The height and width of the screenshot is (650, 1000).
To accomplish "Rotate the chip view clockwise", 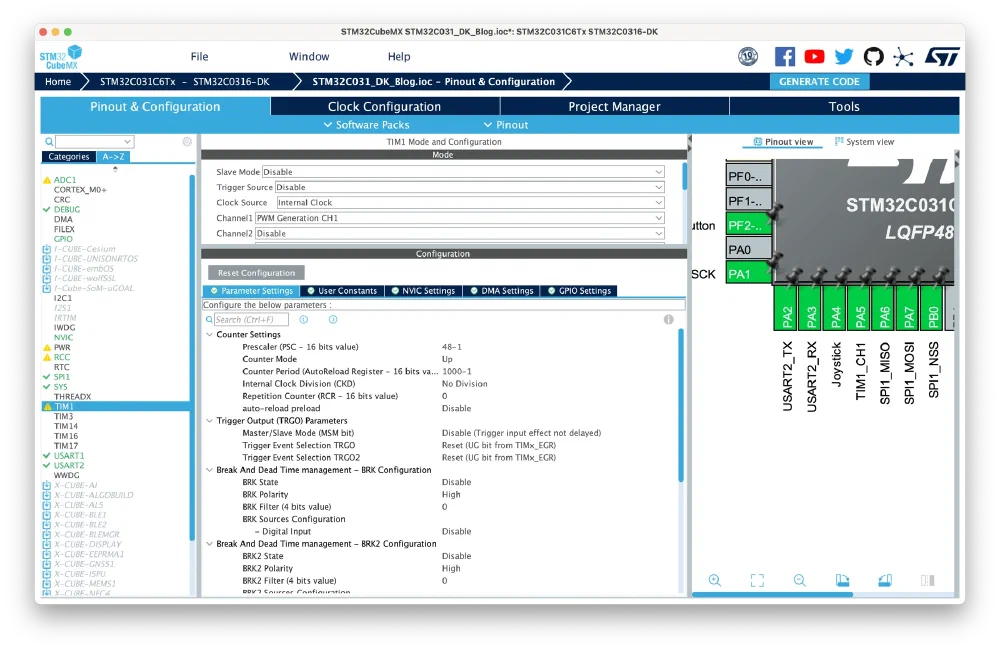I will (x=842, y=580).
